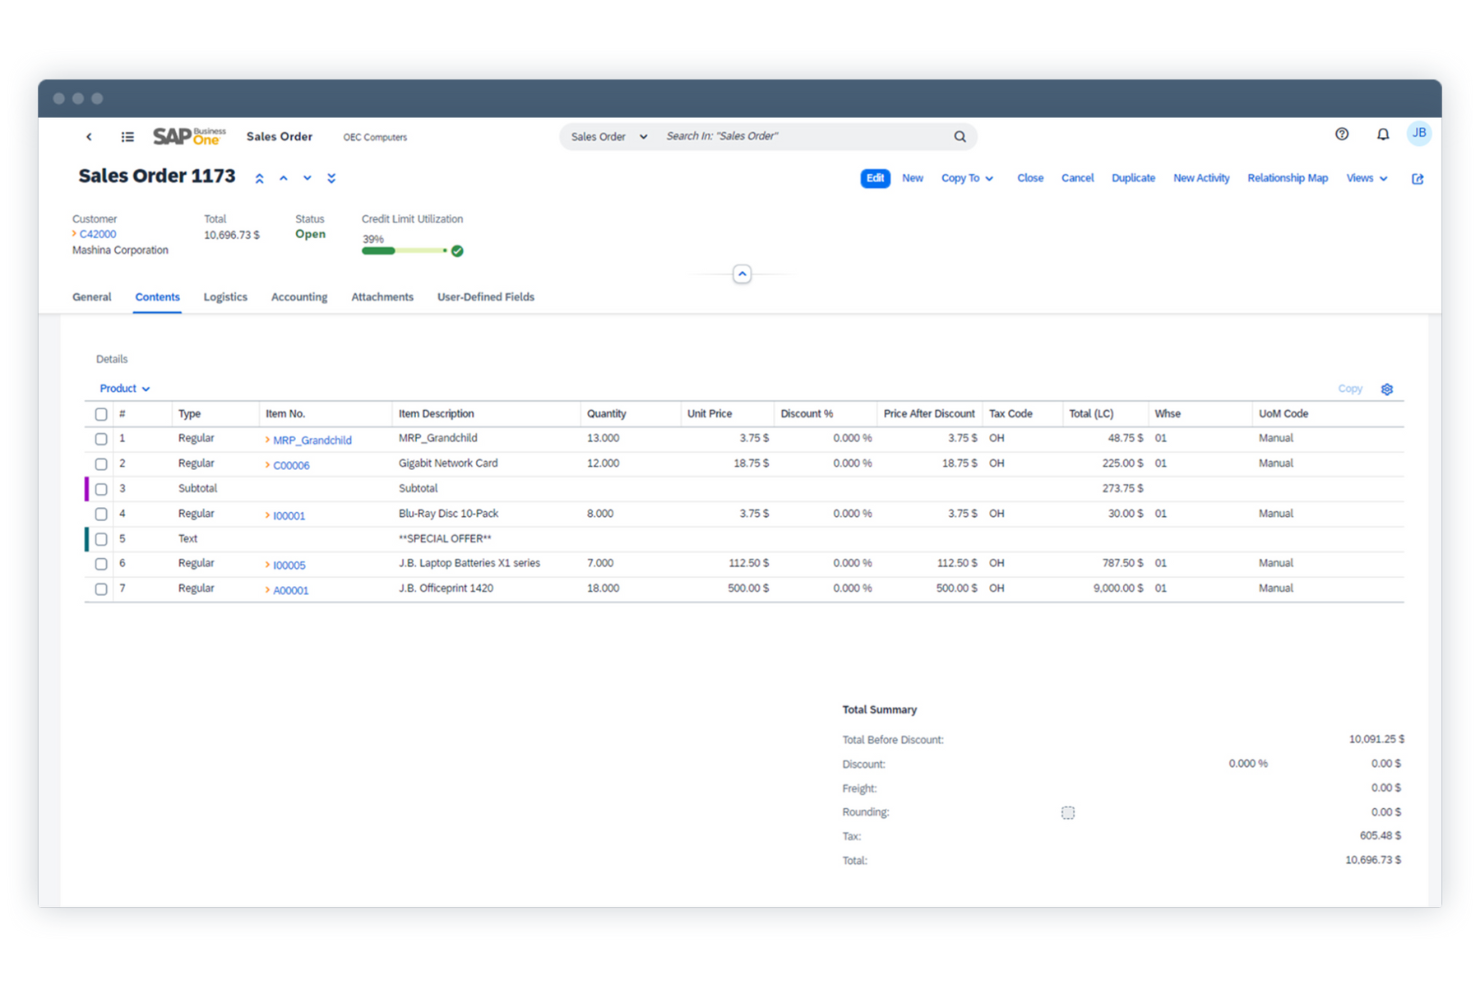Click the search magnifier icon

960,137
